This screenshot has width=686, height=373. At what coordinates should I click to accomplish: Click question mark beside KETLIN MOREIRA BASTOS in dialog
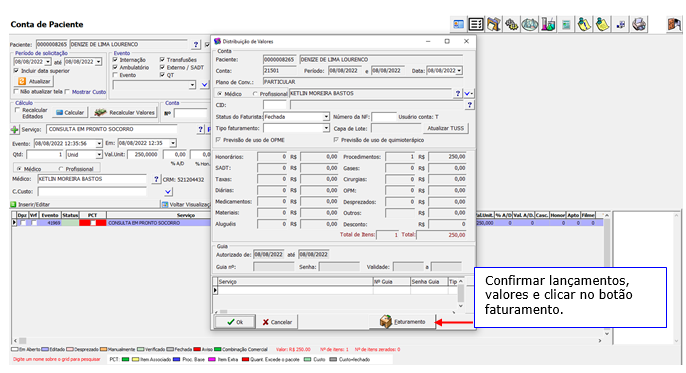click(x=458, y=94)
